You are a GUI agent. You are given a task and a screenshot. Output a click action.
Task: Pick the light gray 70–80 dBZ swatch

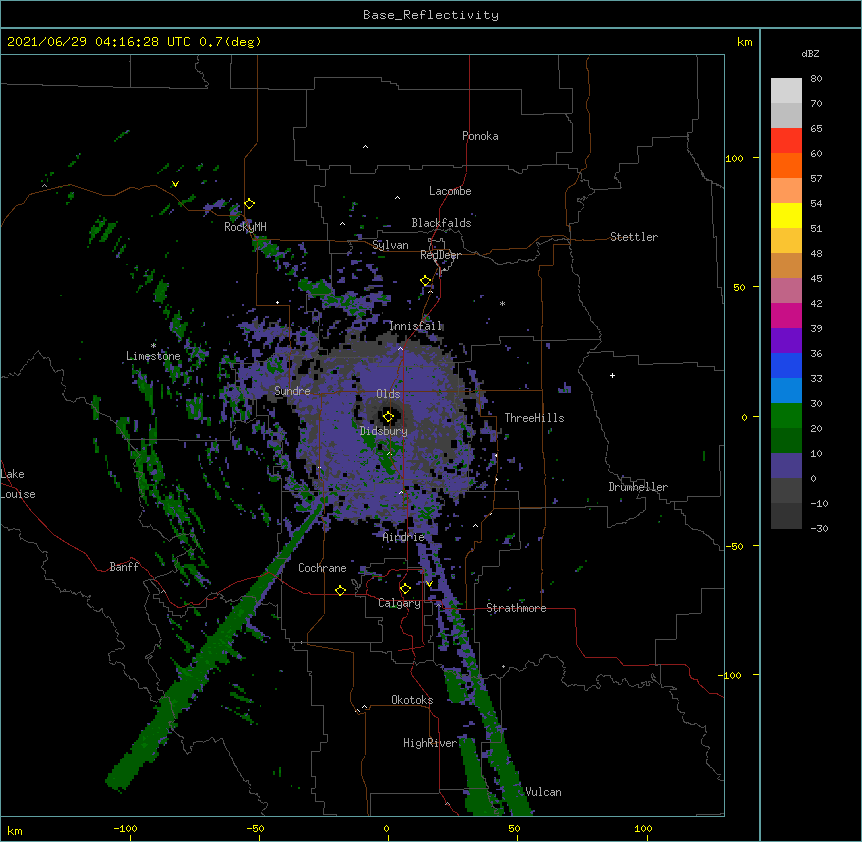click(786, 91)
